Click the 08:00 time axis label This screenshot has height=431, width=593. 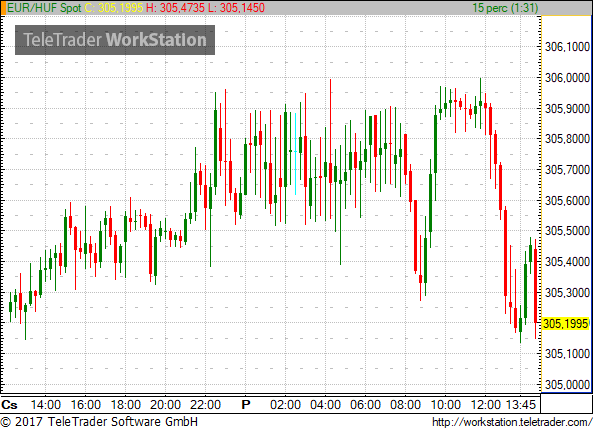tap(405, 405)
